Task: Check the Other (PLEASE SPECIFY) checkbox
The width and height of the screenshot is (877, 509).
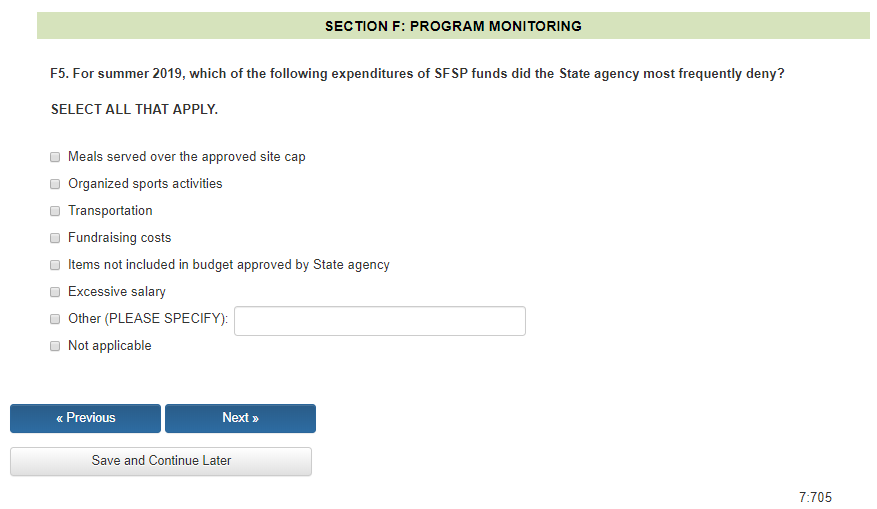Action: click(55, 319)
